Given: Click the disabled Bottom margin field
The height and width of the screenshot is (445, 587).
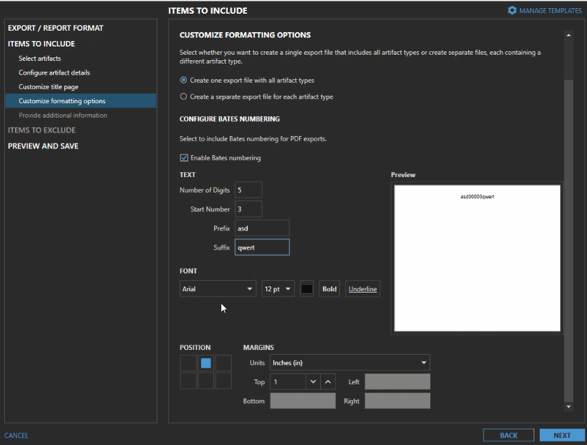Looking at the screenshot, I should point(303,401).
